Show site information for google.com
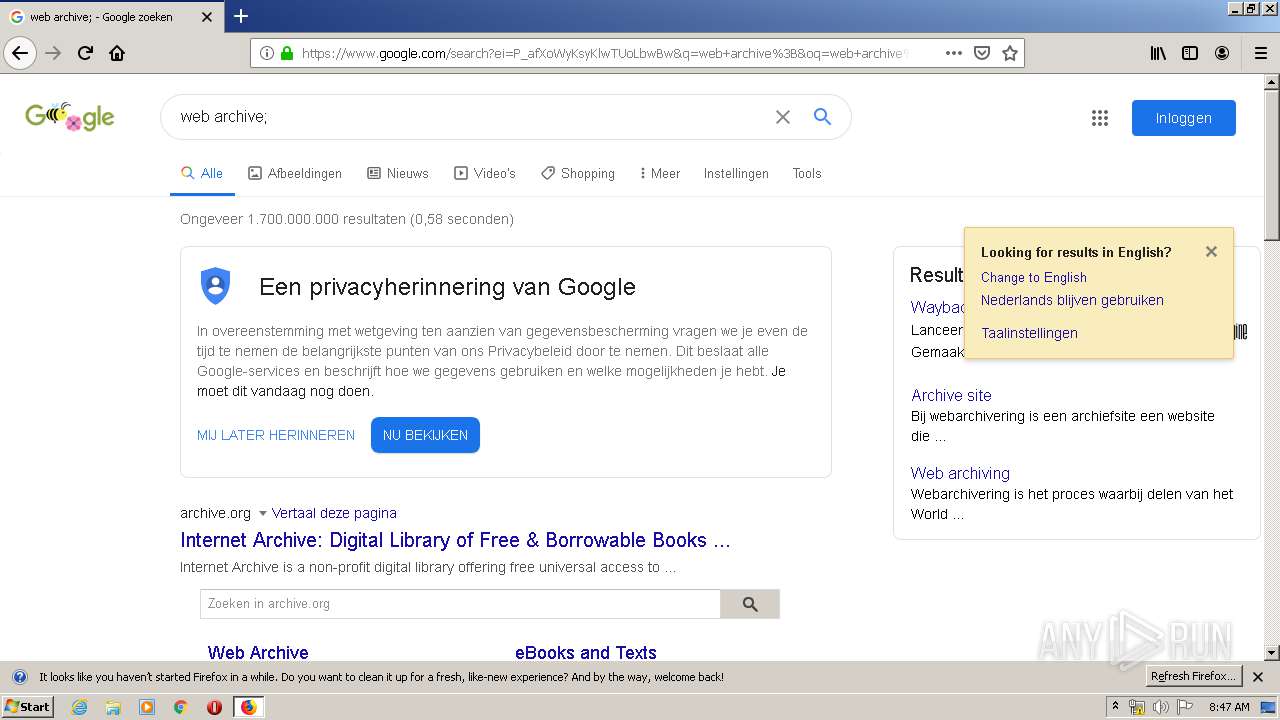The height and width of the screenshot is (720, 1280). point(267,53)
